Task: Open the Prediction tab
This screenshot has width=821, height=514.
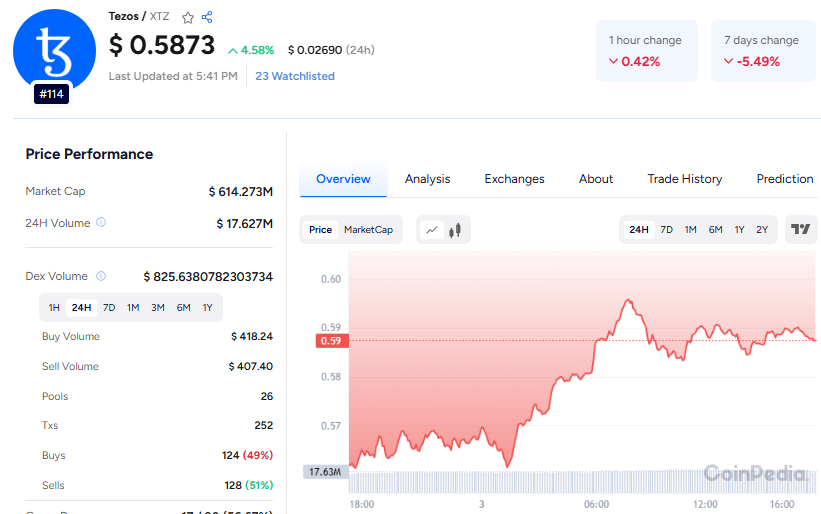Action: (785, 179)
